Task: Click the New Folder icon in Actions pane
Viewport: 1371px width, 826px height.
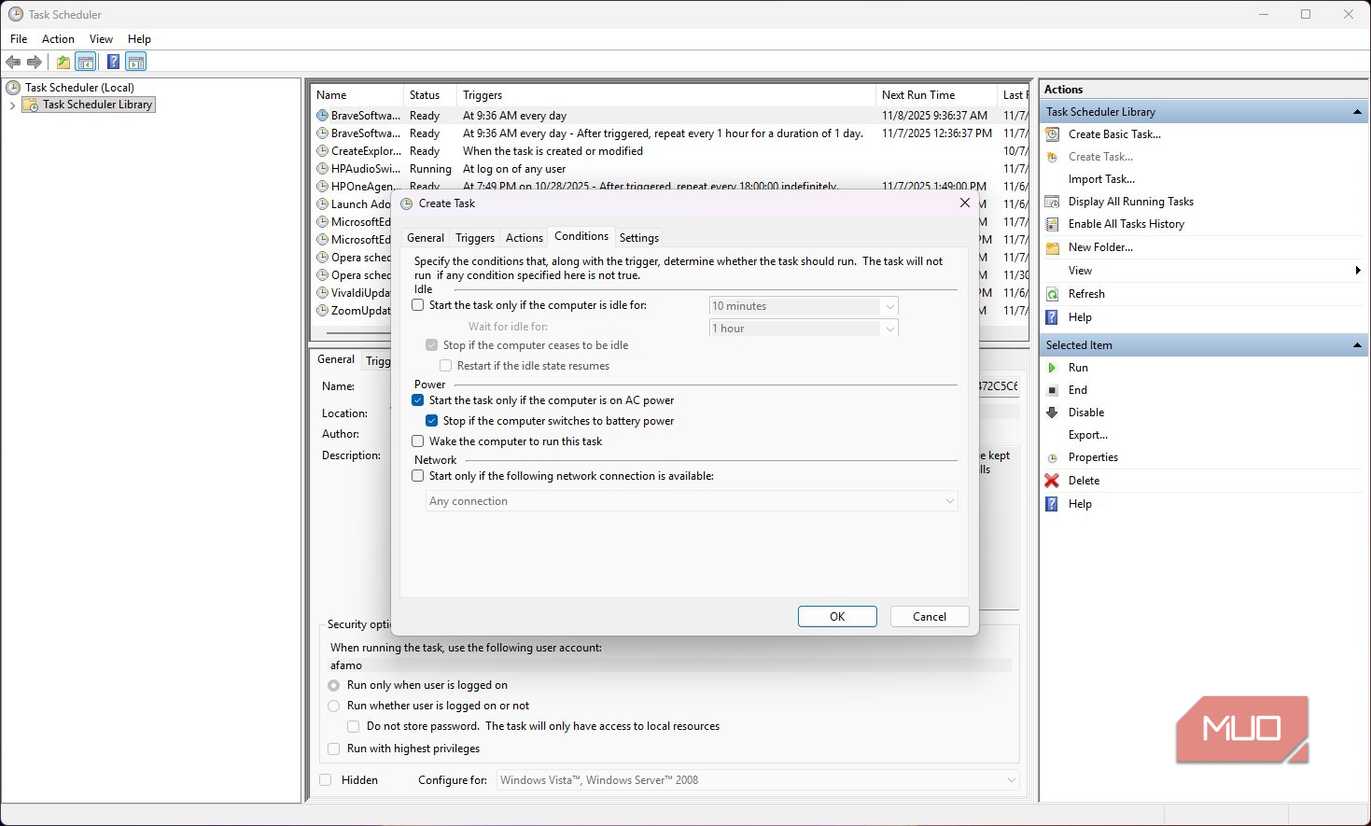Action: 1052,247
